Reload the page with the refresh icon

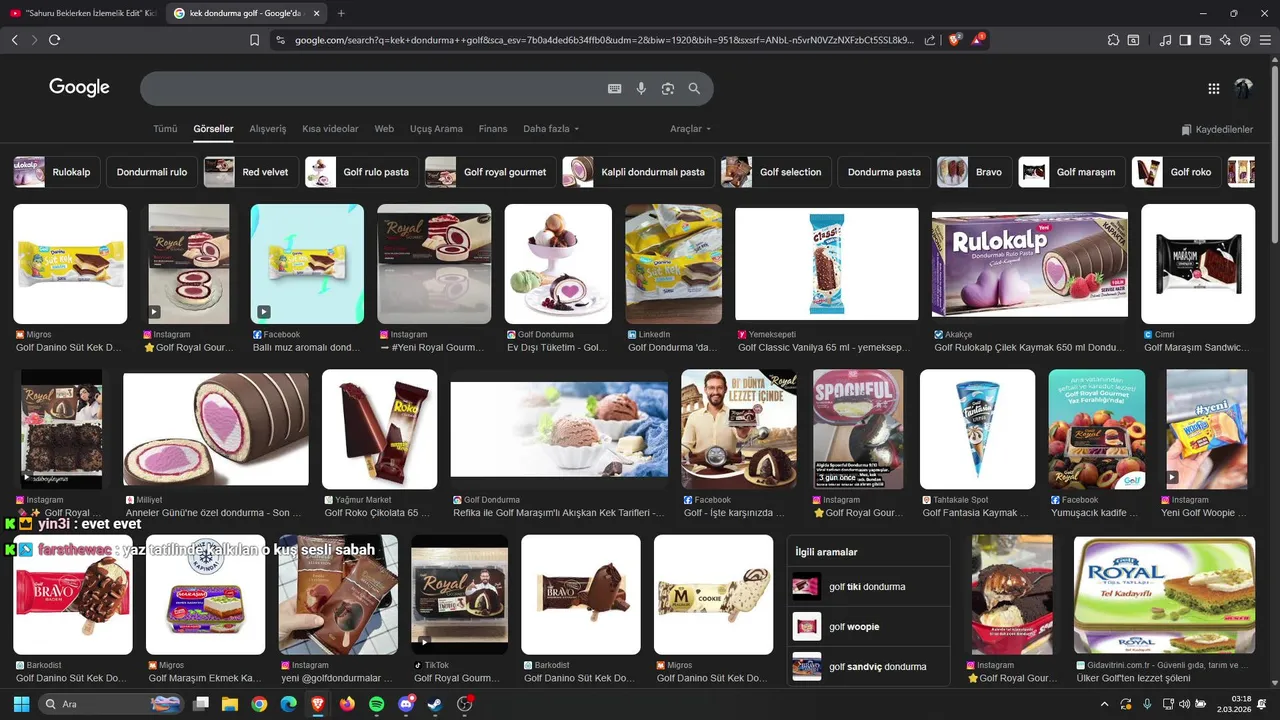54,40
